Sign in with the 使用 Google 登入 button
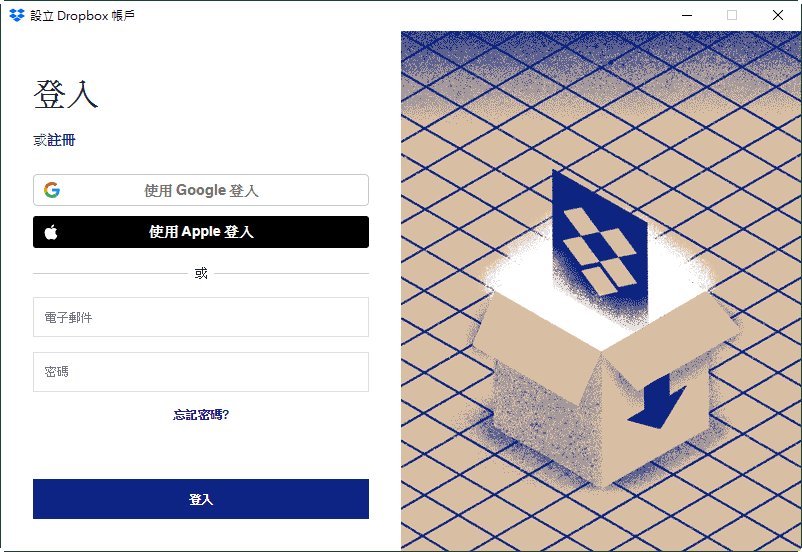Image resolution: width=802 pixels, height=552 pixels. pos(201,190)
